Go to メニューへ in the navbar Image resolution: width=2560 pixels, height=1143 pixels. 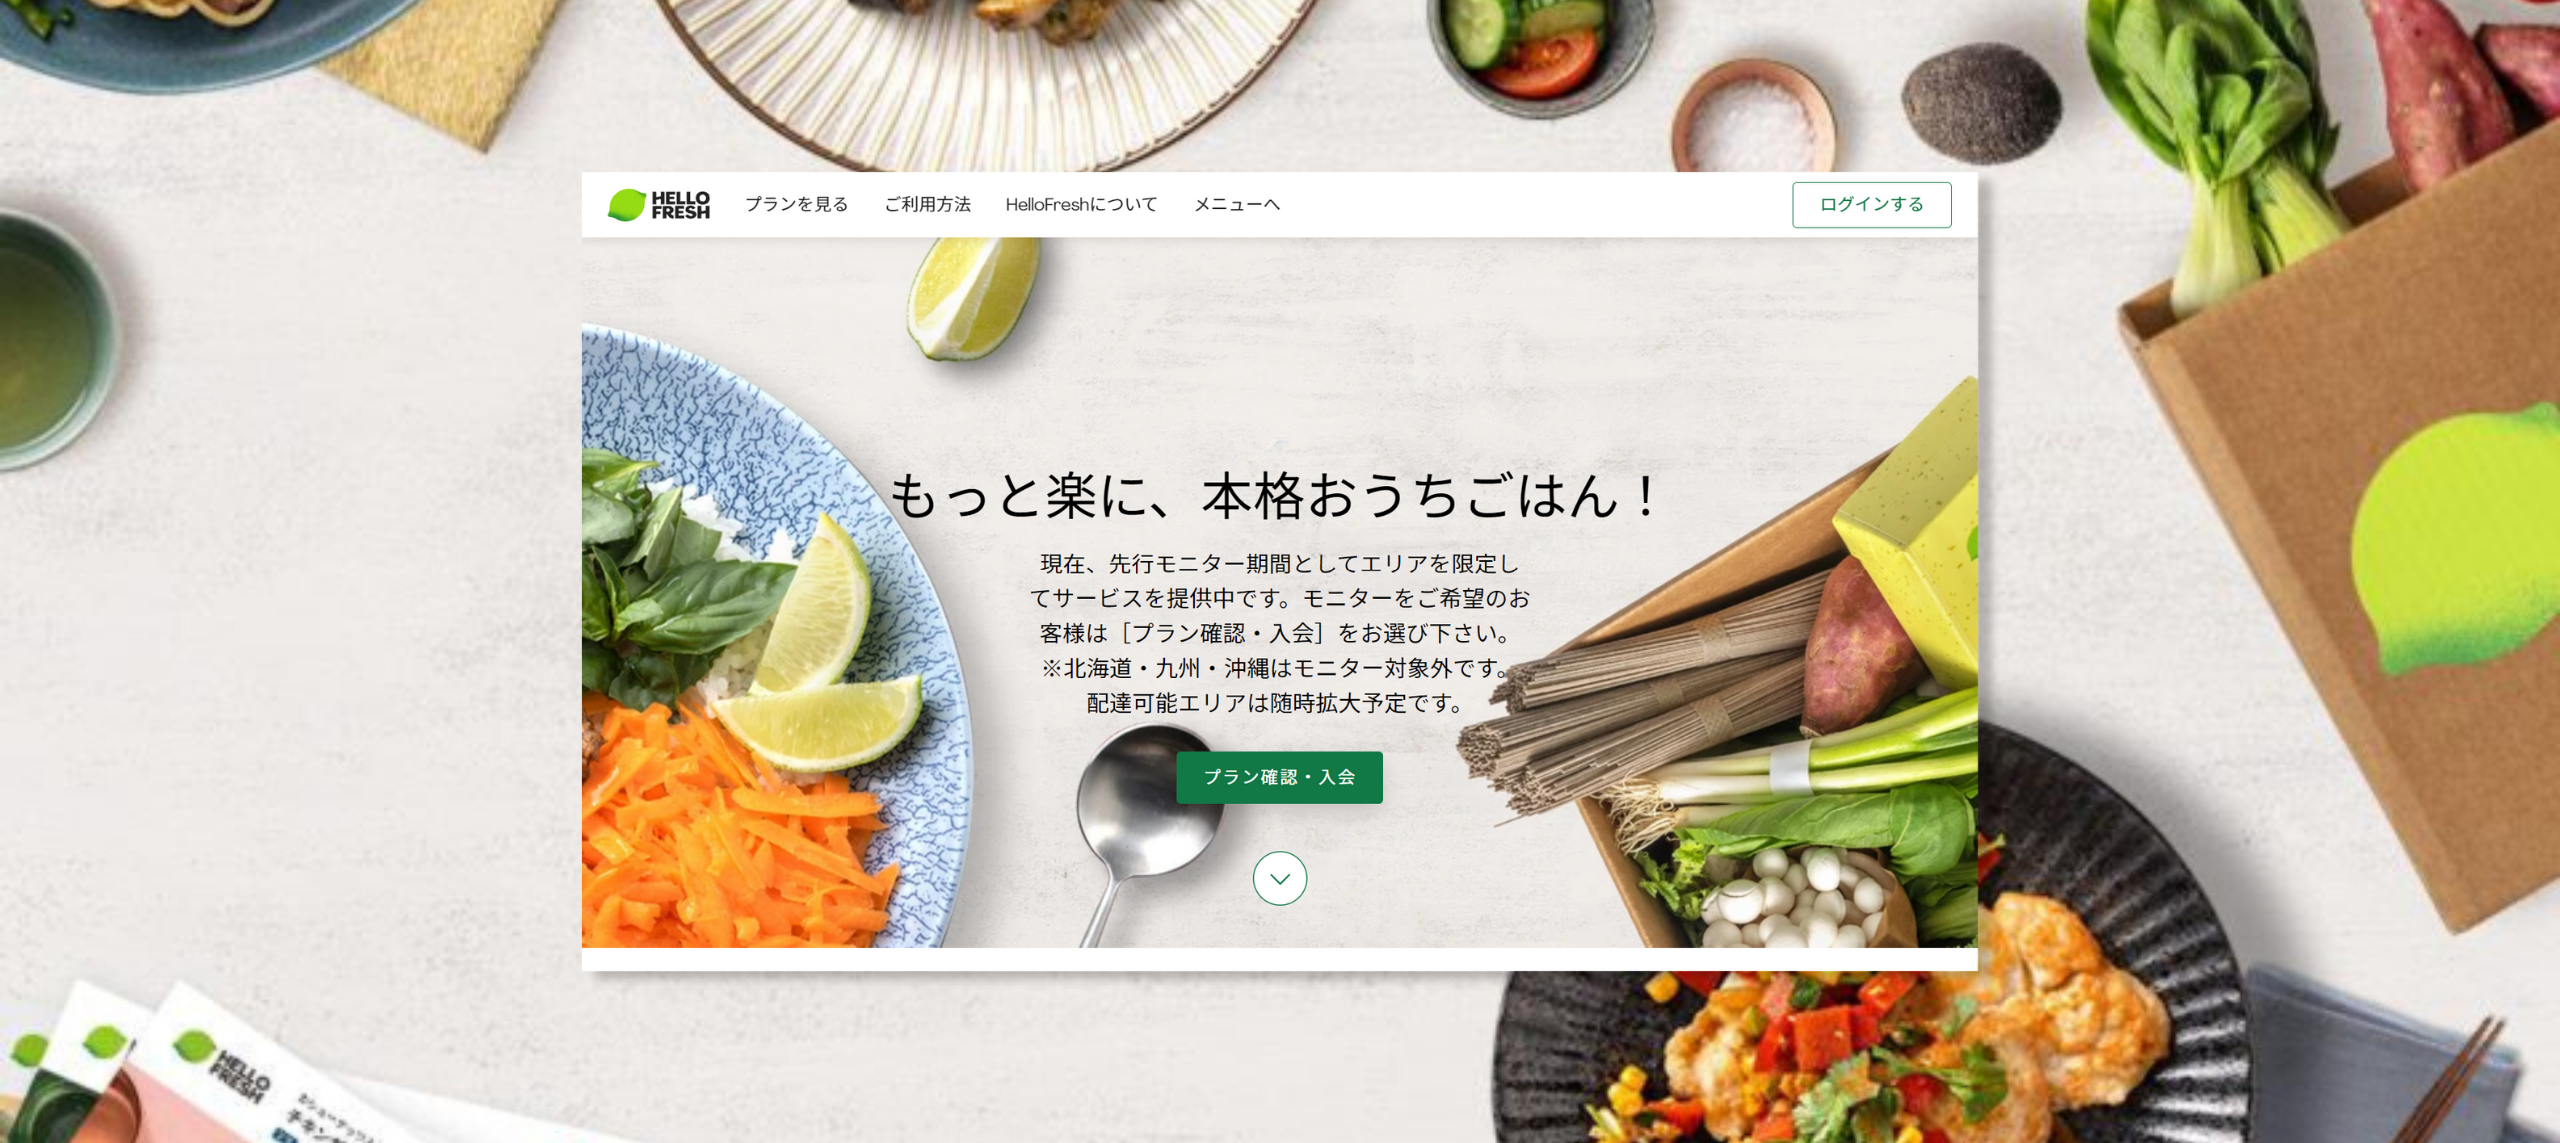[1236, 205]
